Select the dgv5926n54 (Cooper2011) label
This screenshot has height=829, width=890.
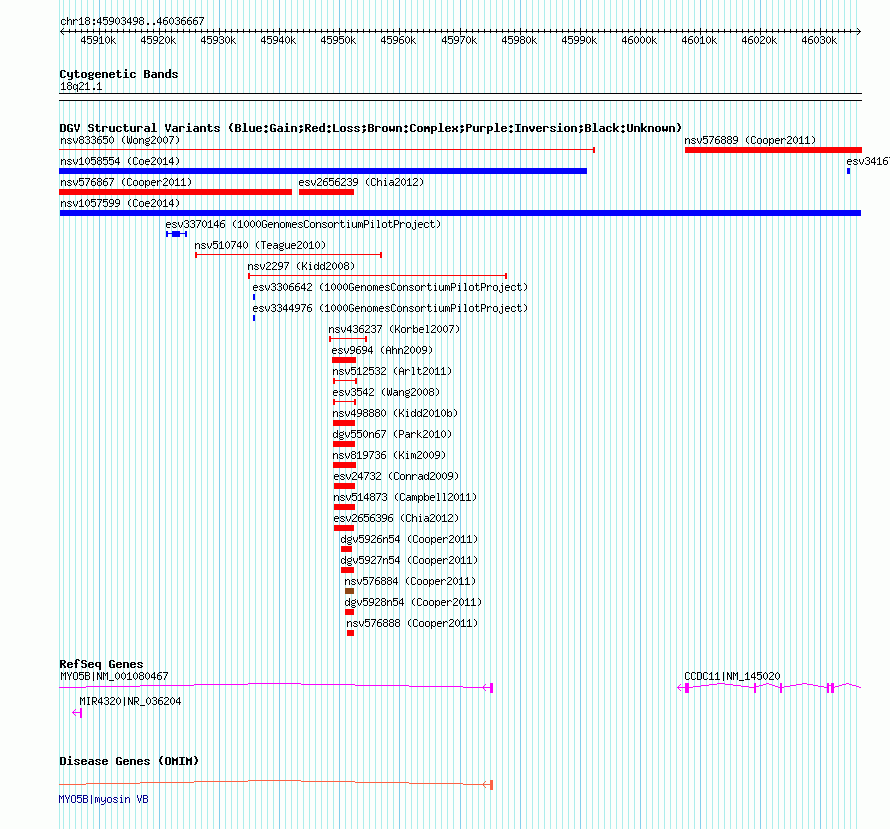409,539
